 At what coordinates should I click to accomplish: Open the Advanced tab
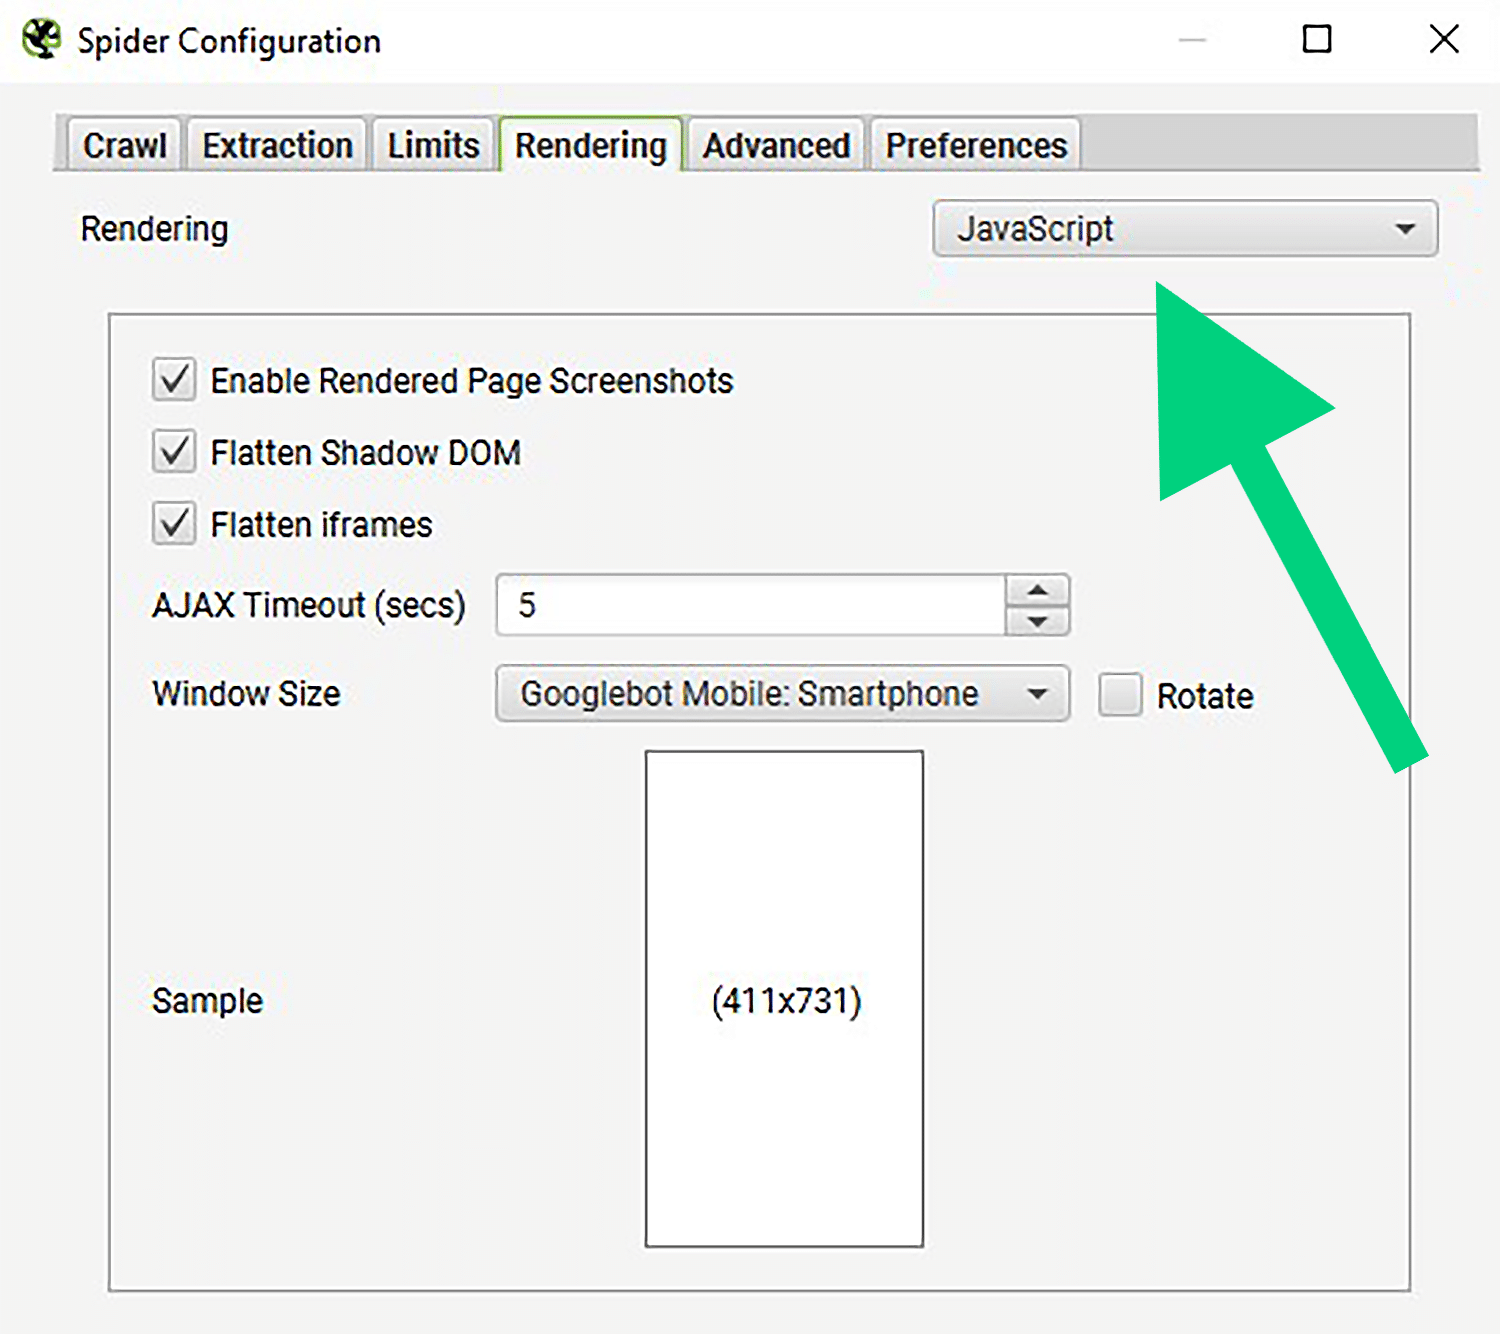click(776, 145)
